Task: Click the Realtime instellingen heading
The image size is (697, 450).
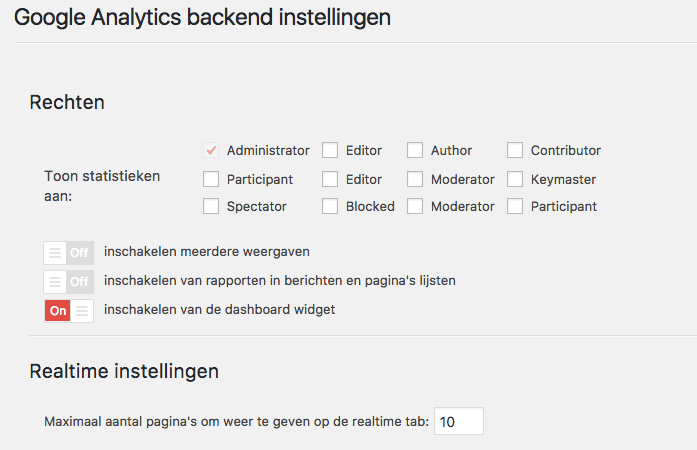Action: (x=124, y=371)
